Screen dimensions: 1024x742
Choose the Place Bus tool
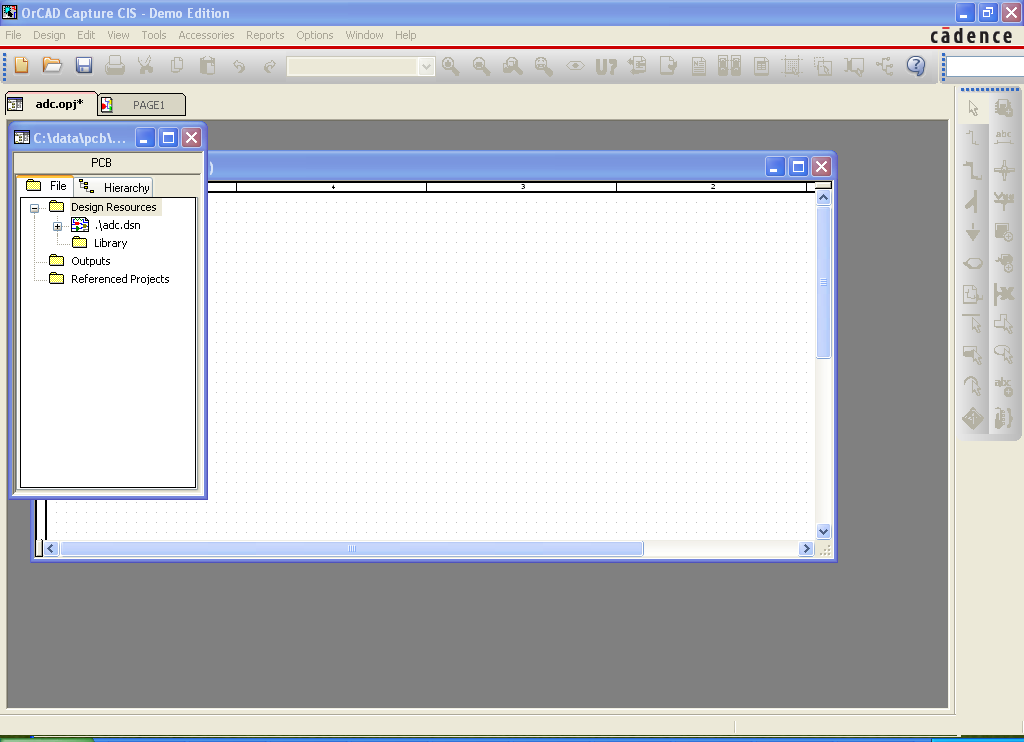[973, 170]
